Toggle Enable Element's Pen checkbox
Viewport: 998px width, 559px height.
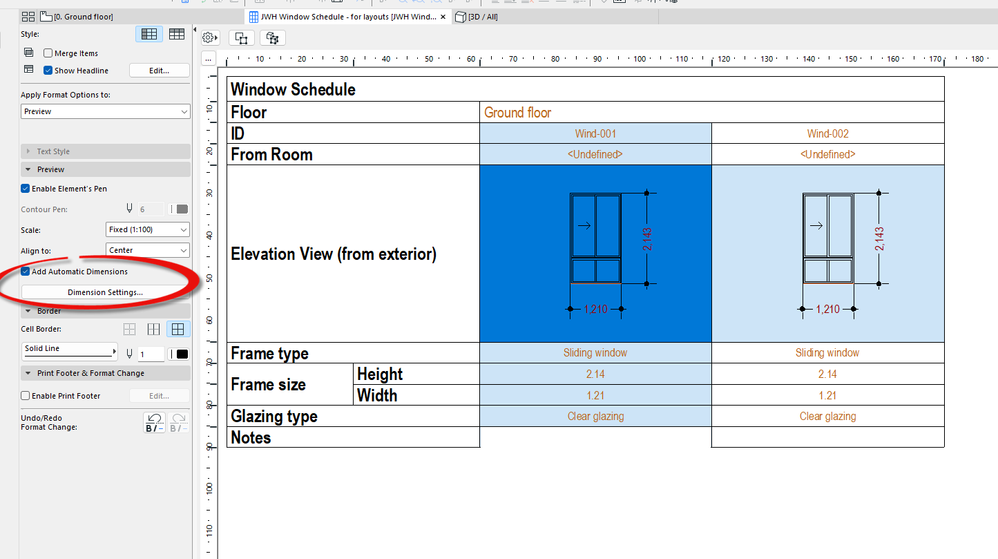coord(25,188)
